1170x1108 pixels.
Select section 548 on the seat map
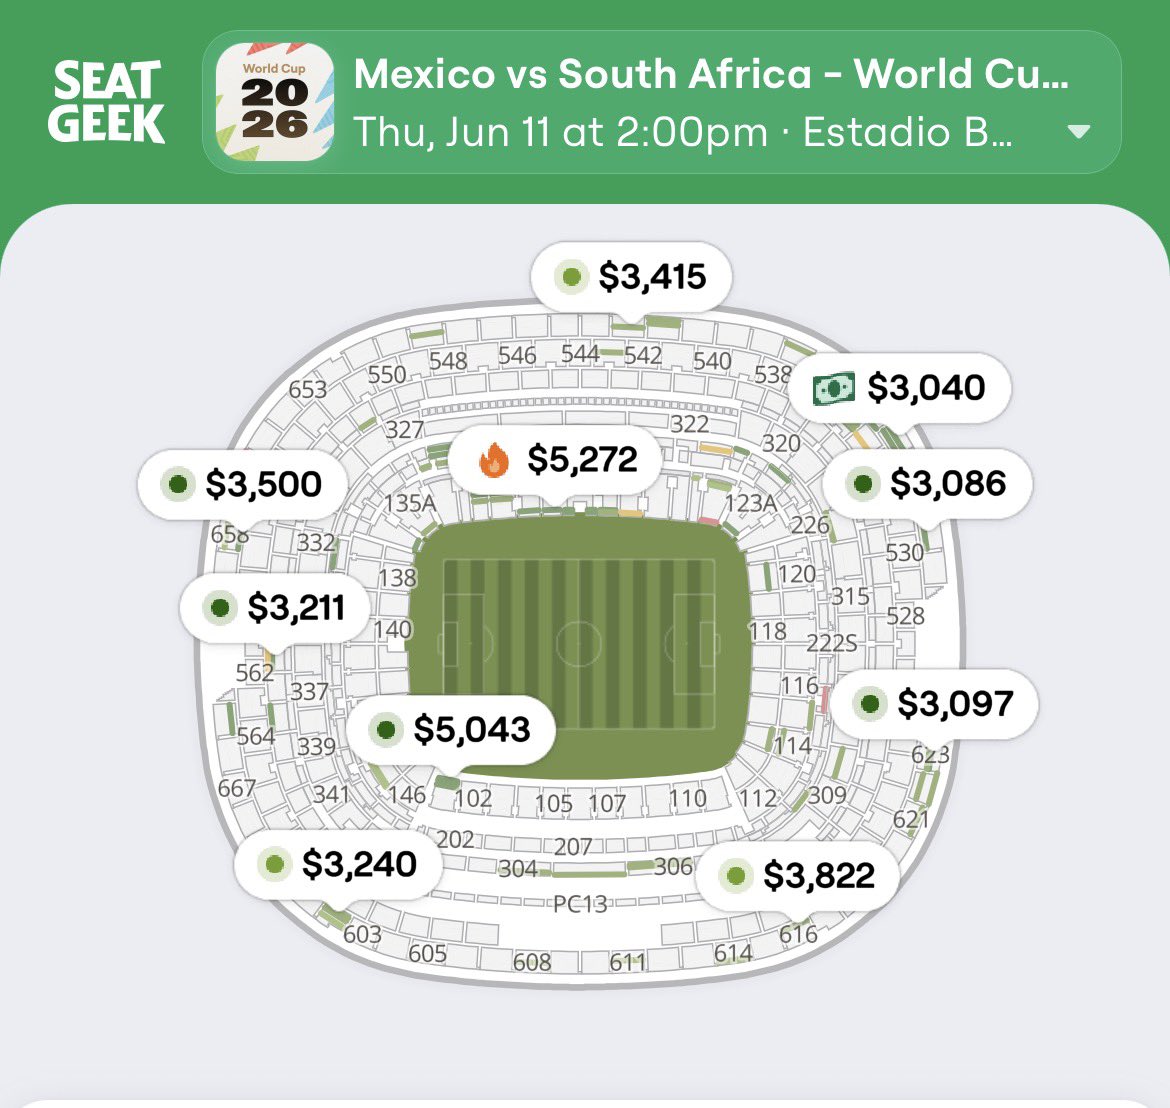click(448, 361)
